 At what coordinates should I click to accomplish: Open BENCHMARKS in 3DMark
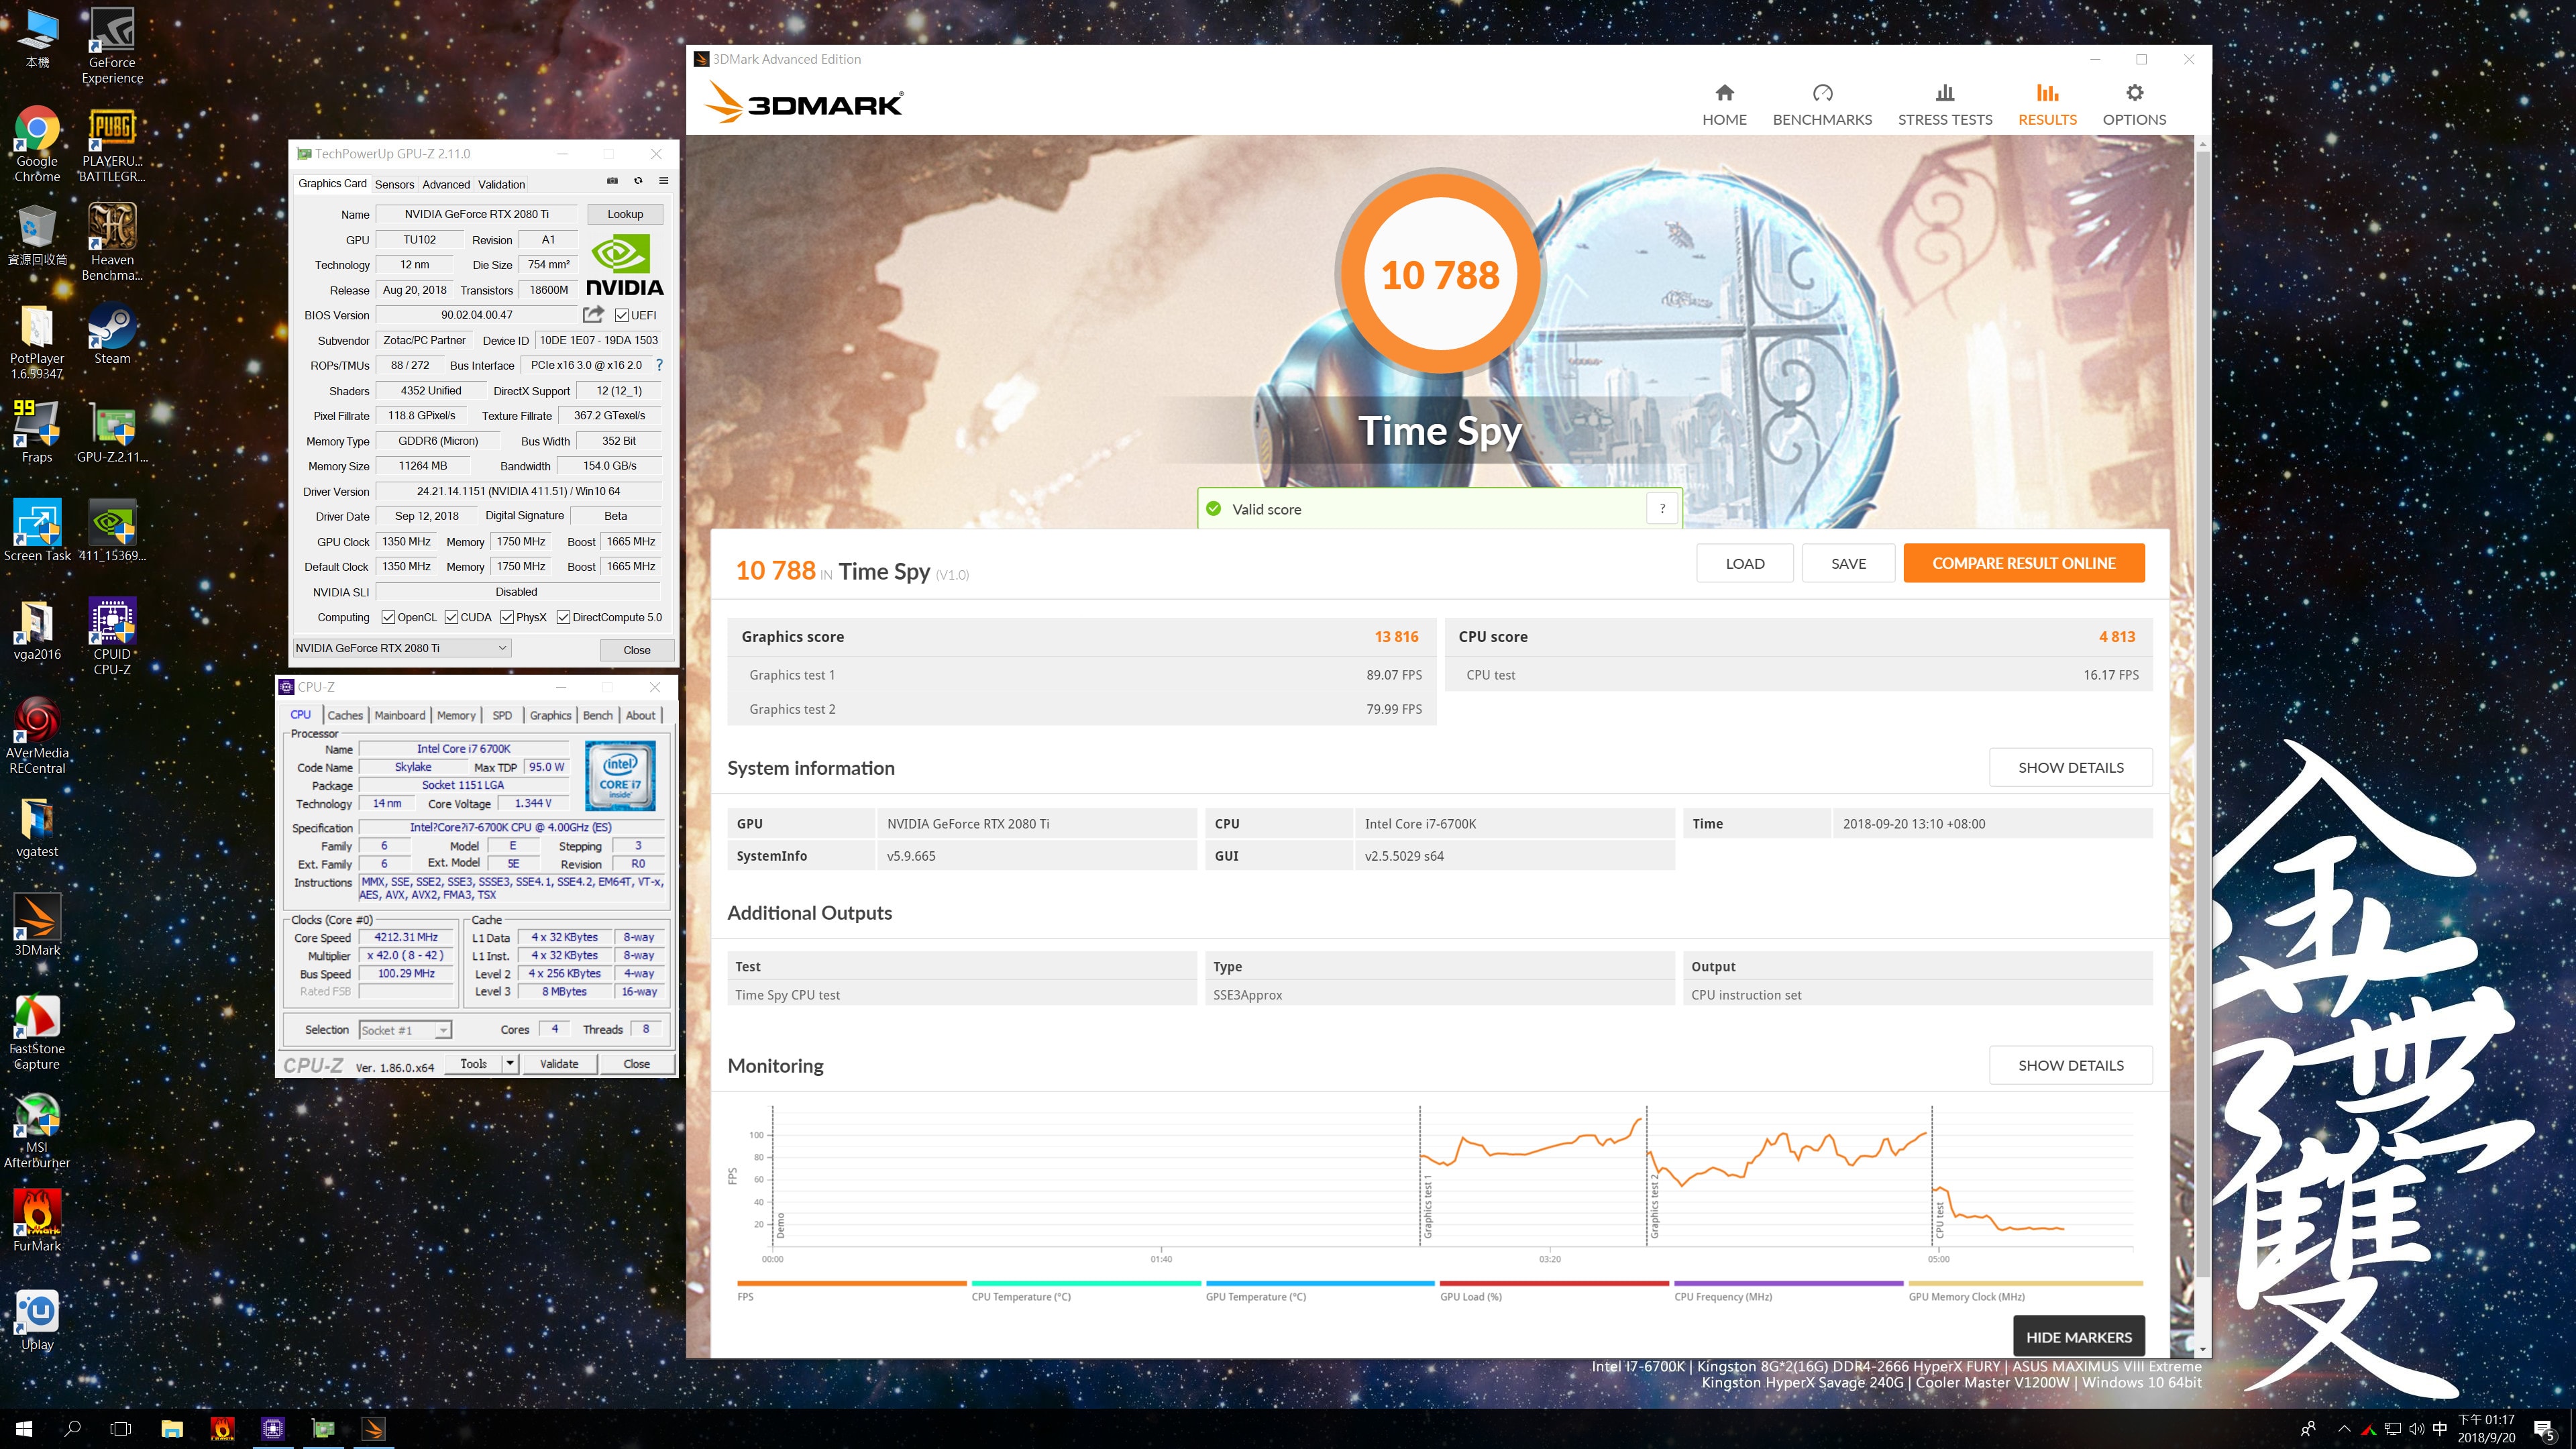click(1822, 105)
